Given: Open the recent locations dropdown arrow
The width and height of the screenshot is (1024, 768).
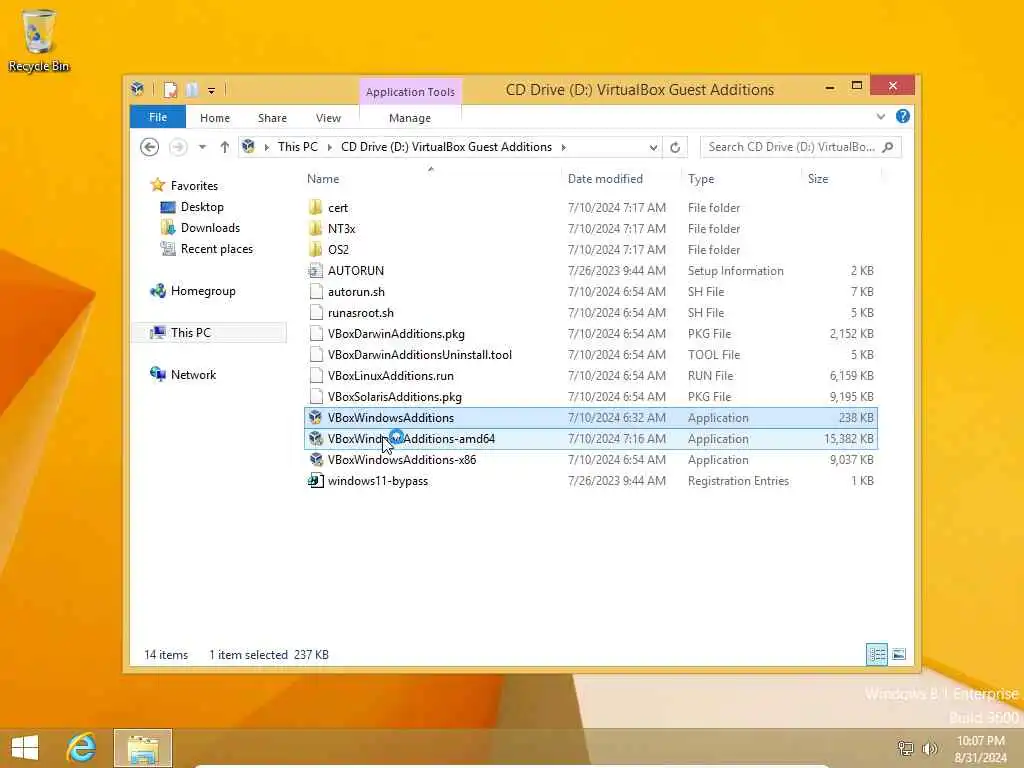Looking at the screenshot, I should 202,148.
